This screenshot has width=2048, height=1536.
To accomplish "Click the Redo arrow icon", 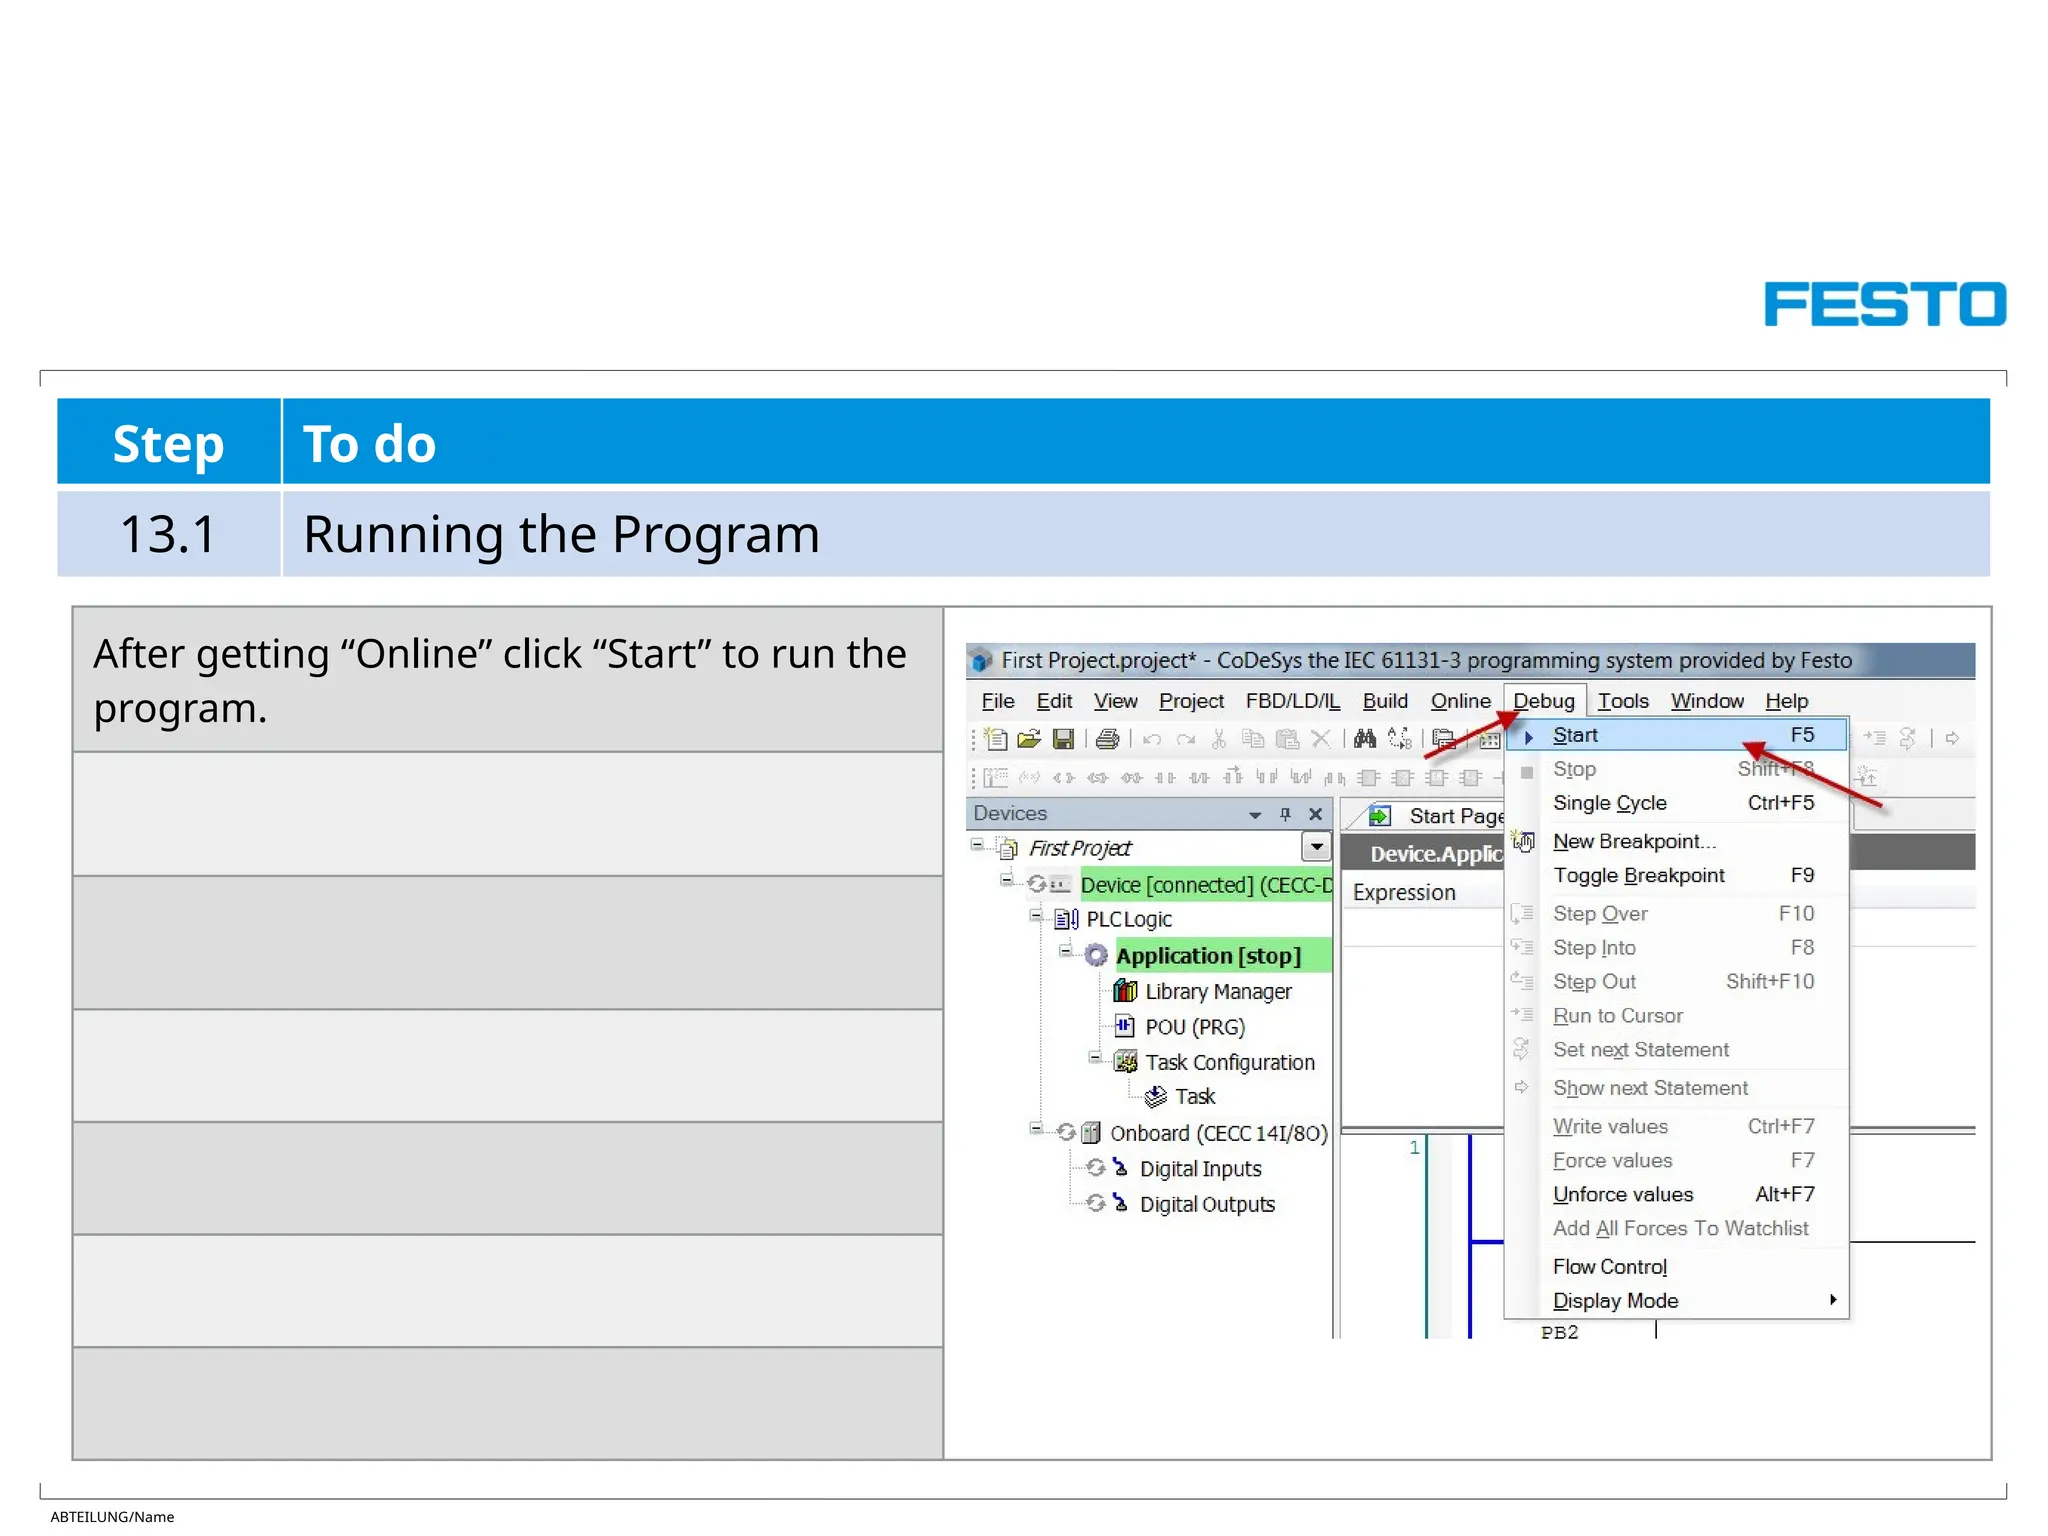I will 1186,739.
